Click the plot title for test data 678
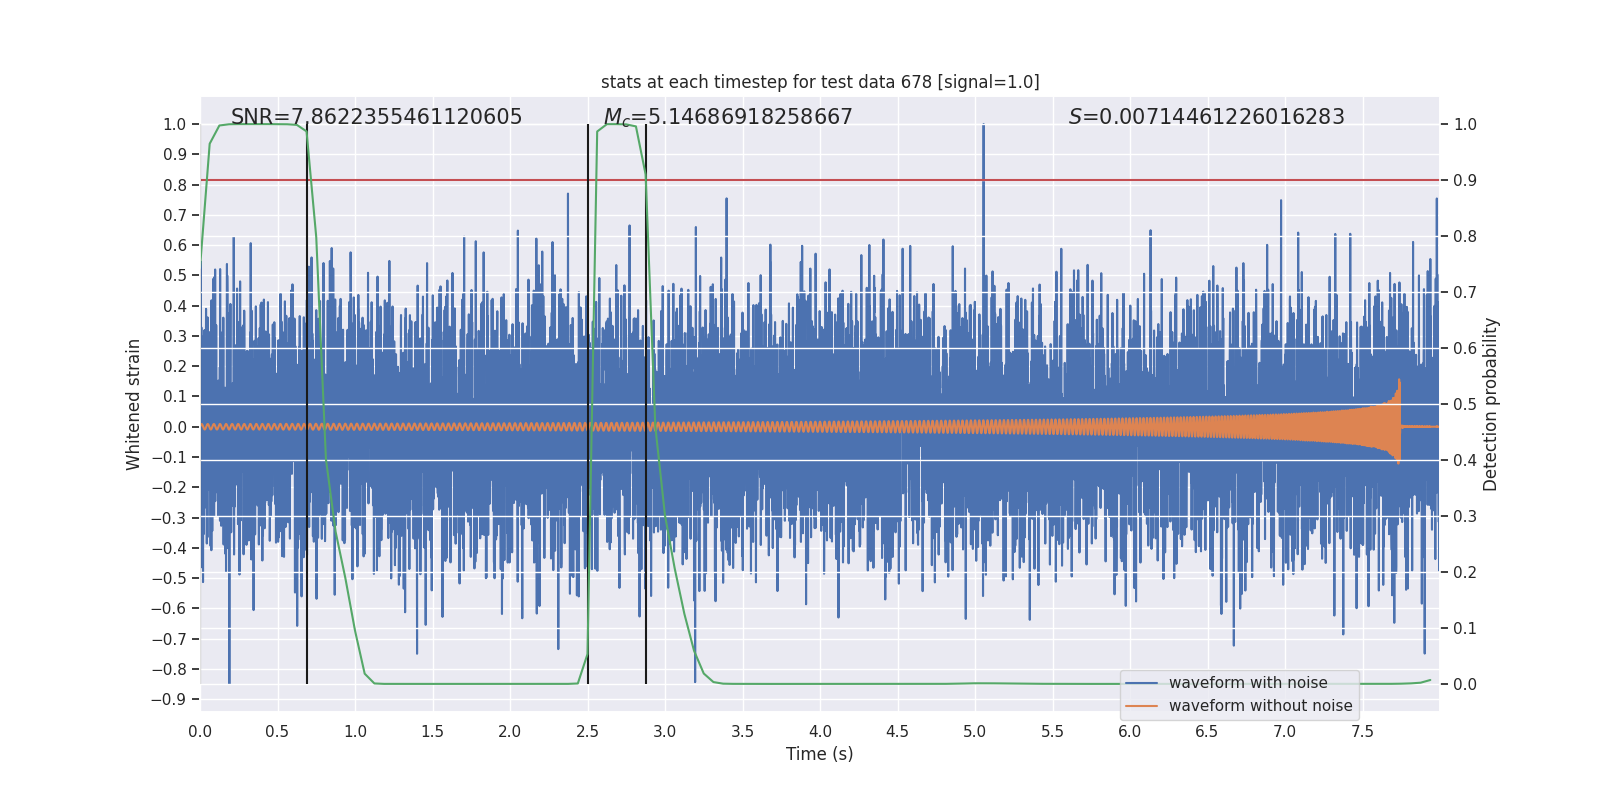 (820, 82)
